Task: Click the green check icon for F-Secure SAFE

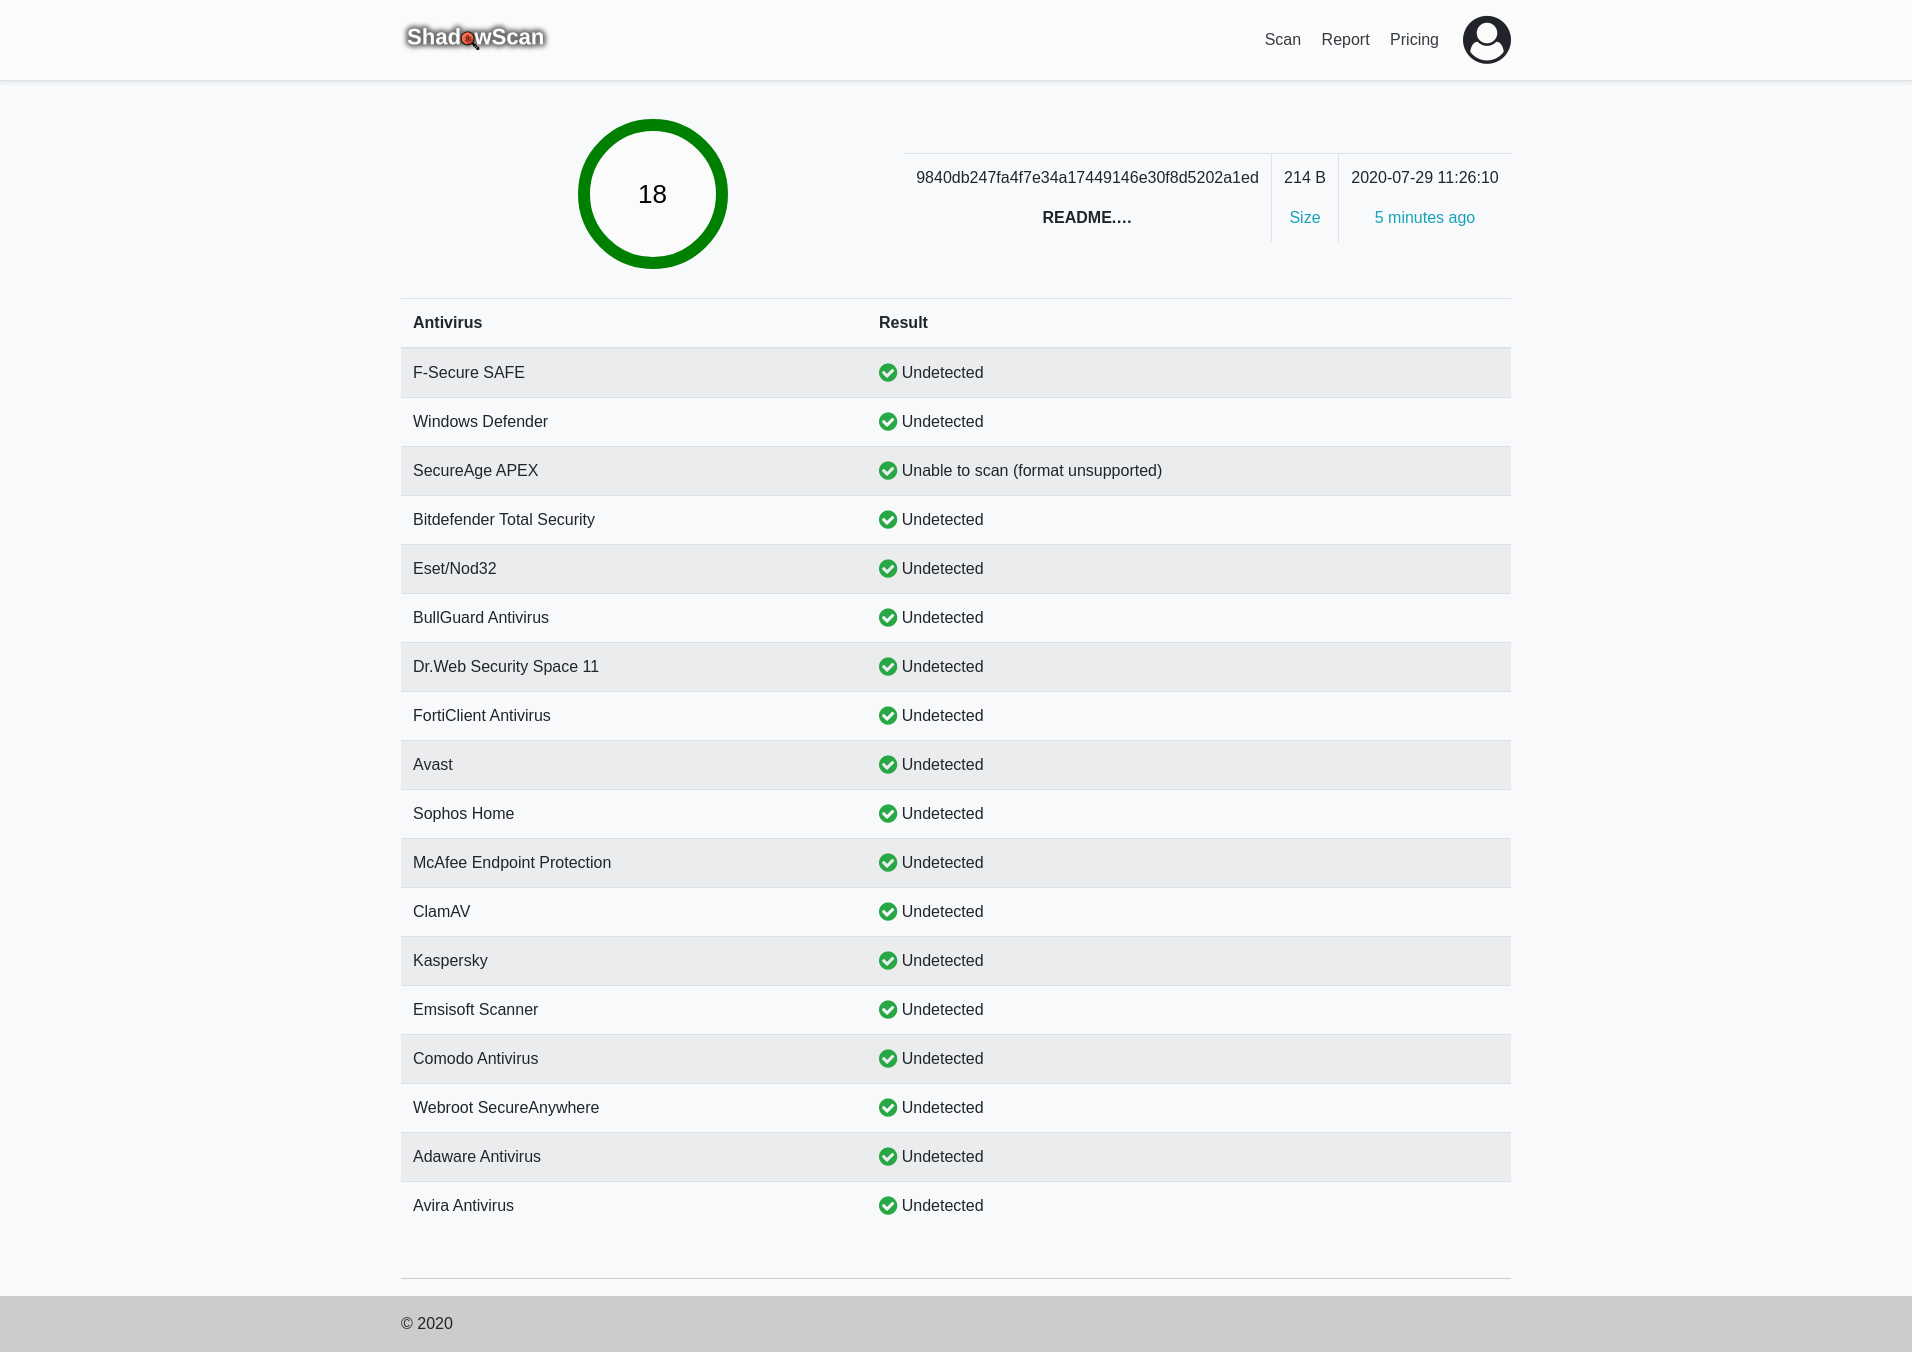Action: [x=887, y=373]
